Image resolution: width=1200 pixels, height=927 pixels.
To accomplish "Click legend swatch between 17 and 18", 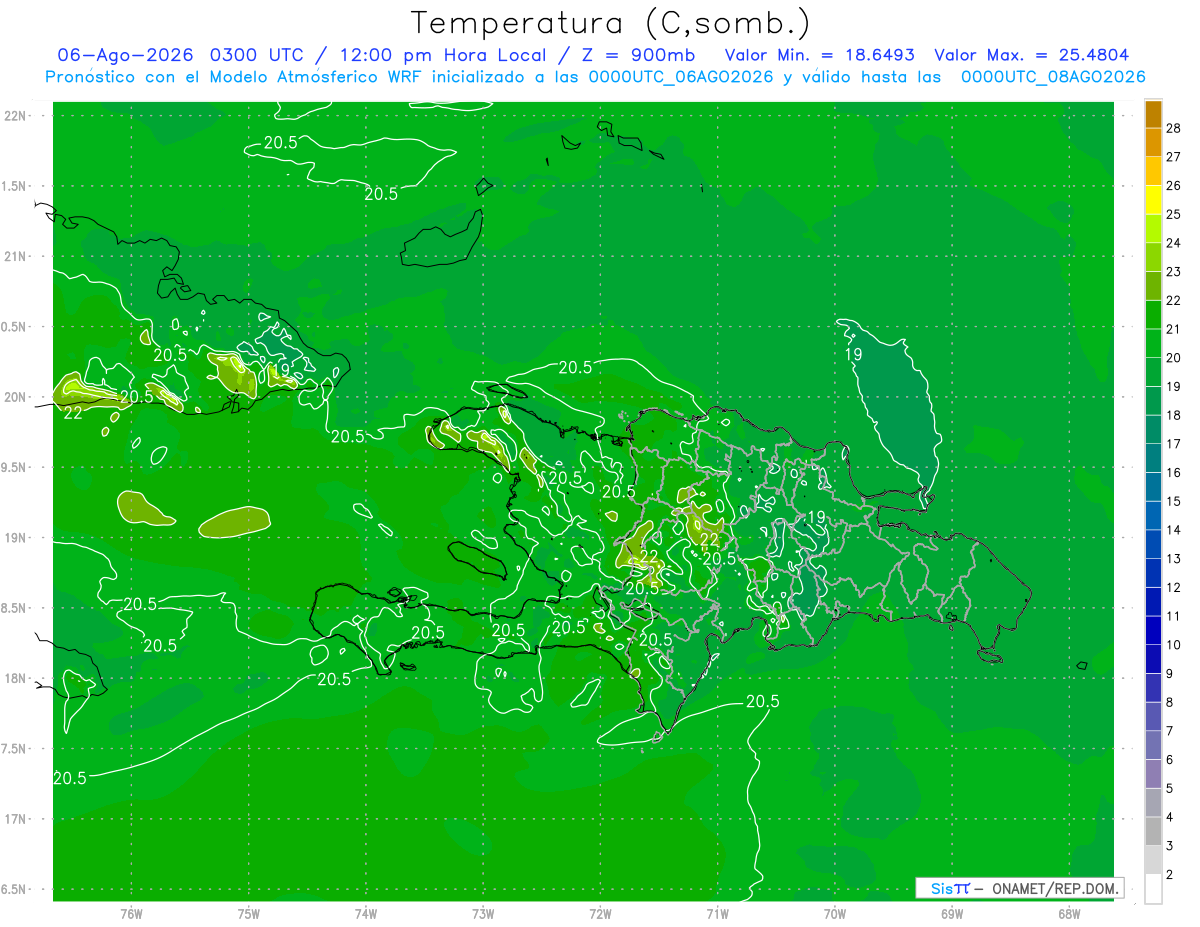I will [x=1153, y=430].
